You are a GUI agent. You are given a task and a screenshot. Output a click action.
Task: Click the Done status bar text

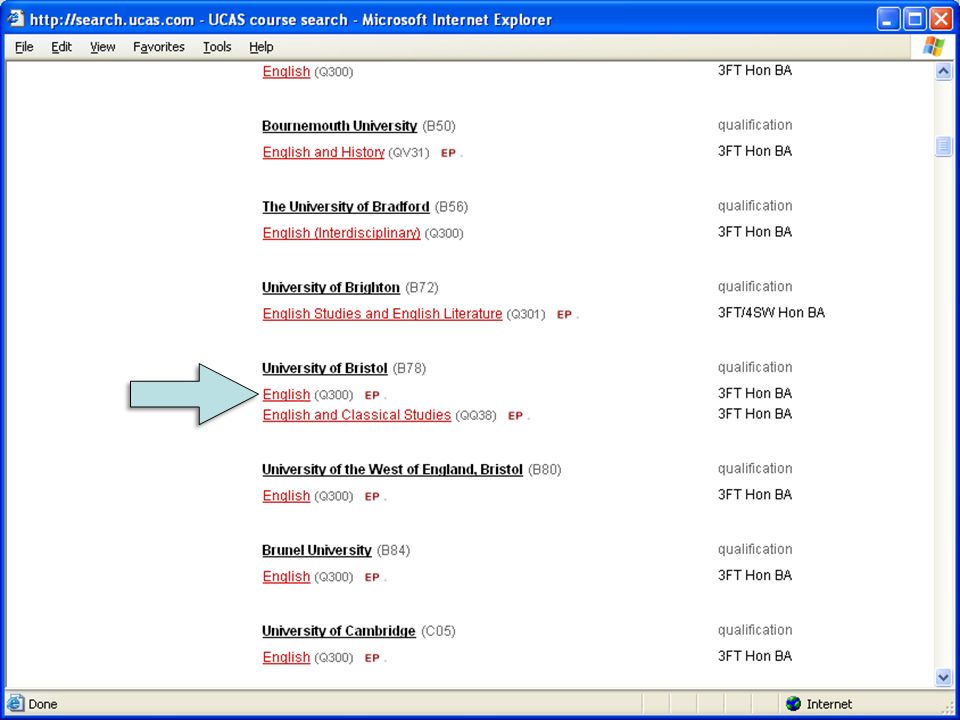(x=43, y=704)
